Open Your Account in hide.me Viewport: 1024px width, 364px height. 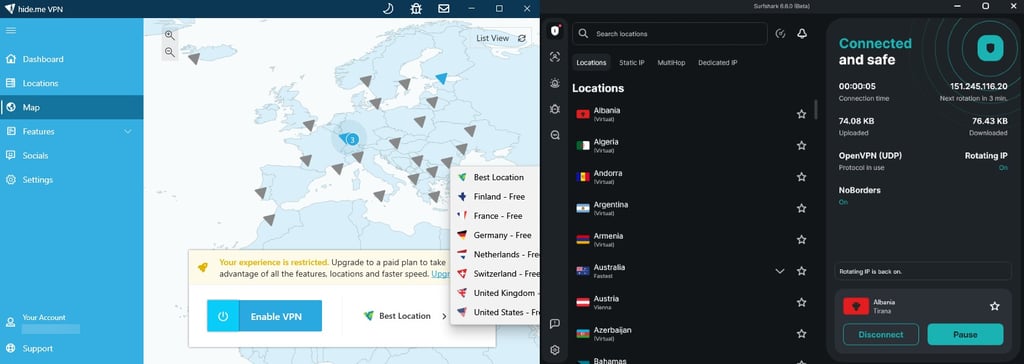click(x=44, y=318)
